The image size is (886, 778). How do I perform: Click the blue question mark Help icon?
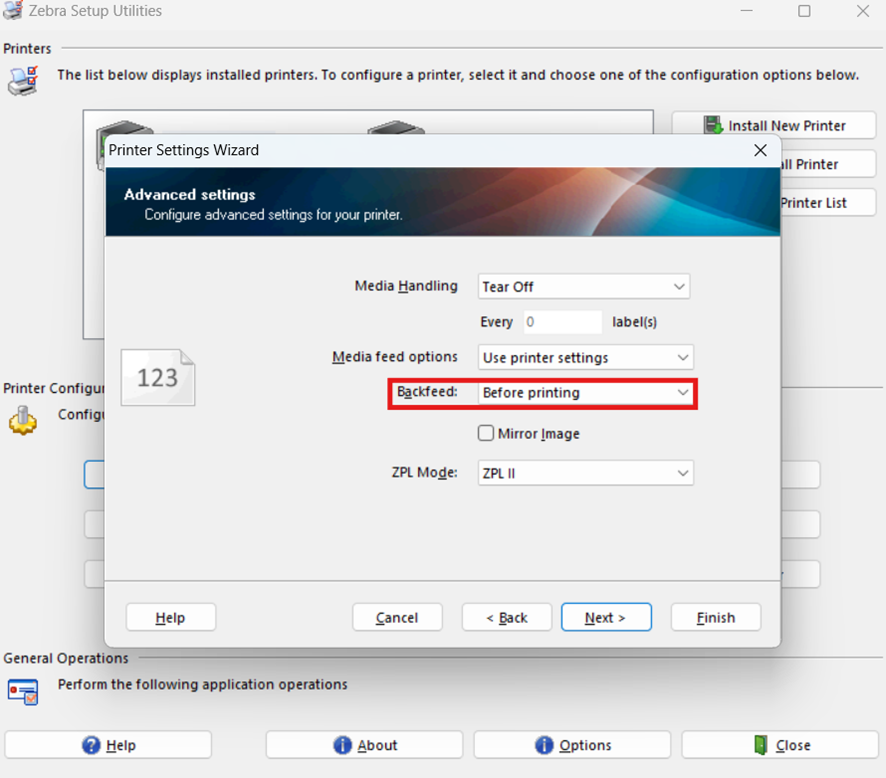[x=91, y=745]
